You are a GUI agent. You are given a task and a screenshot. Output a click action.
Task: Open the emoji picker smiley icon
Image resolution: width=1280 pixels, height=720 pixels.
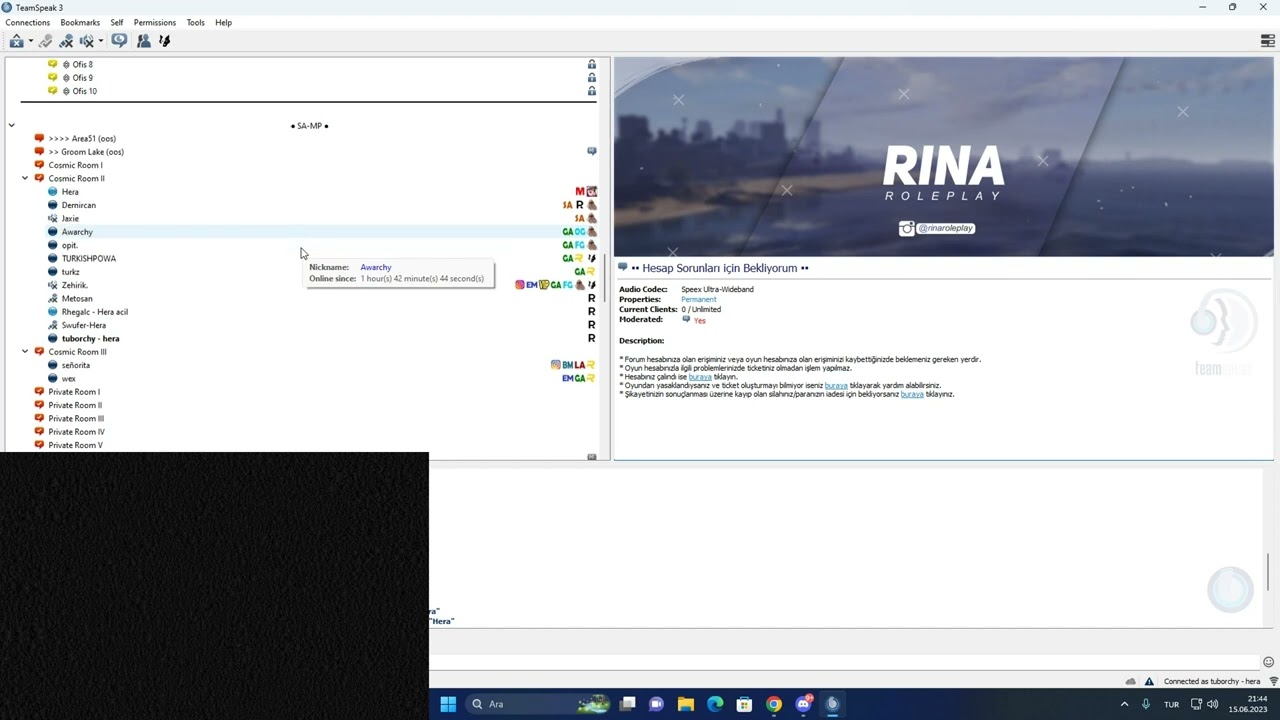(1269, 662)
